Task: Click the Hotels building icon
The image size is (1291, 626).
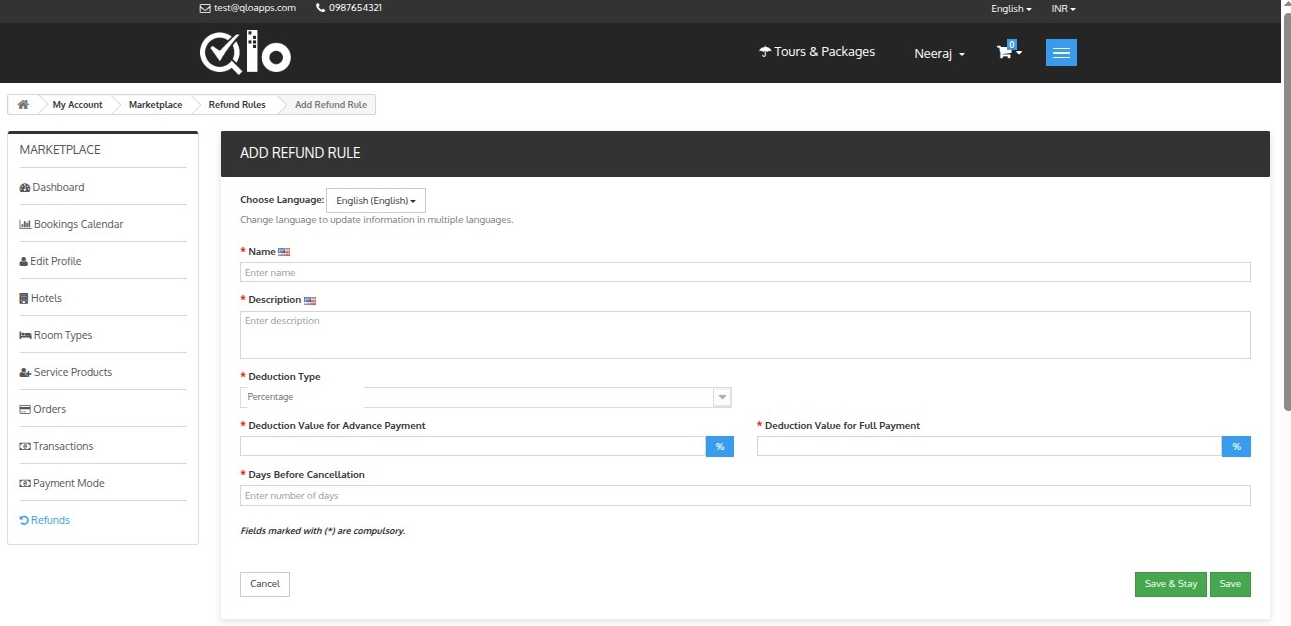Action: click(x=24, y=298)
